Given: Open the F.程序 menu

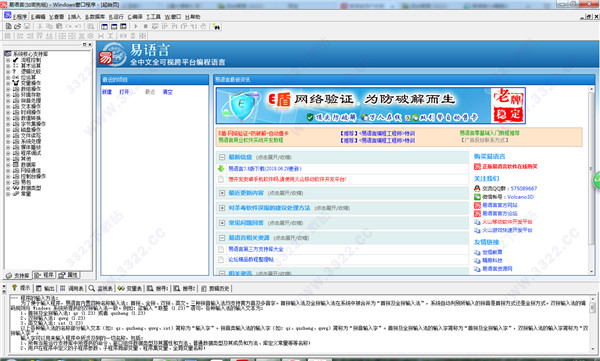Looking at the screenshot, I should [x=20, y=16].
